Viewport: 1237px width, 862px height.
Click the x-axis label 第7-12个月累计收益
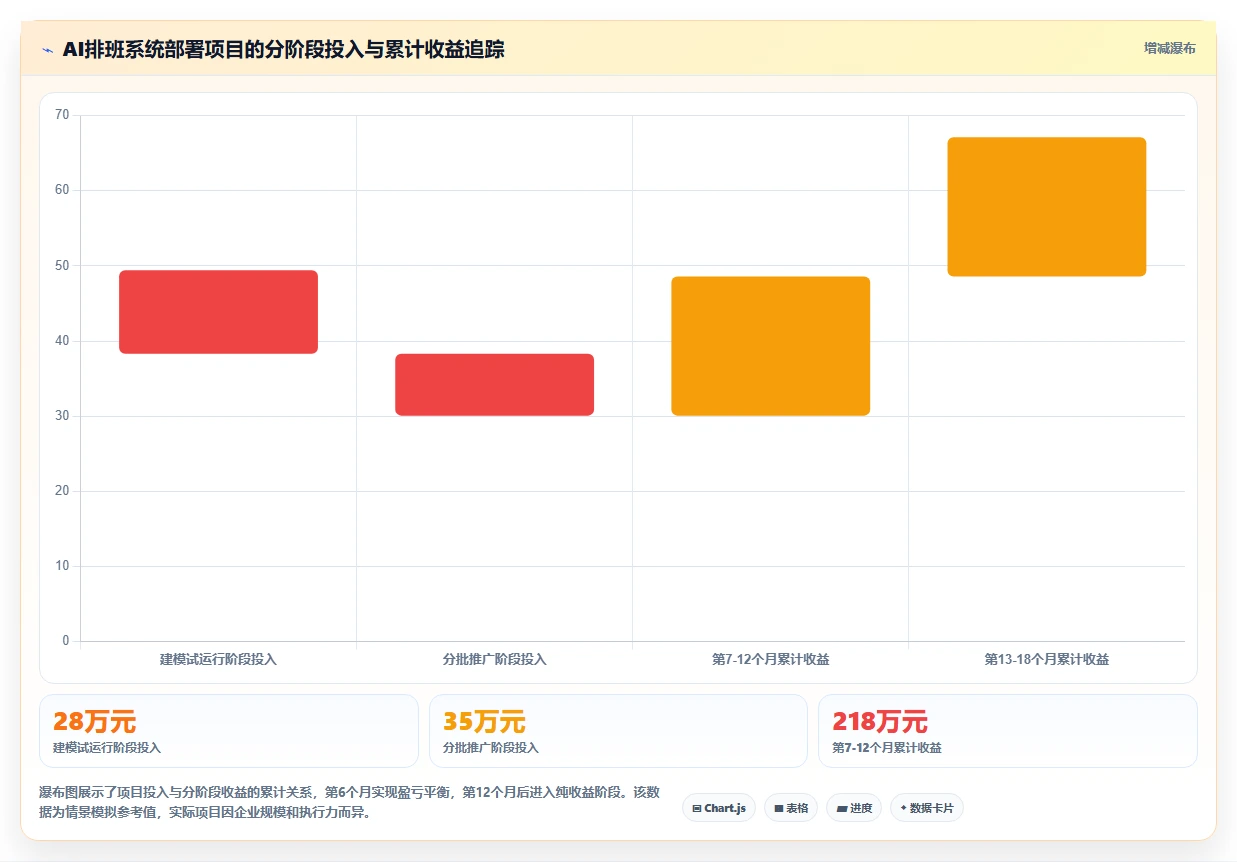coord(770,659)
